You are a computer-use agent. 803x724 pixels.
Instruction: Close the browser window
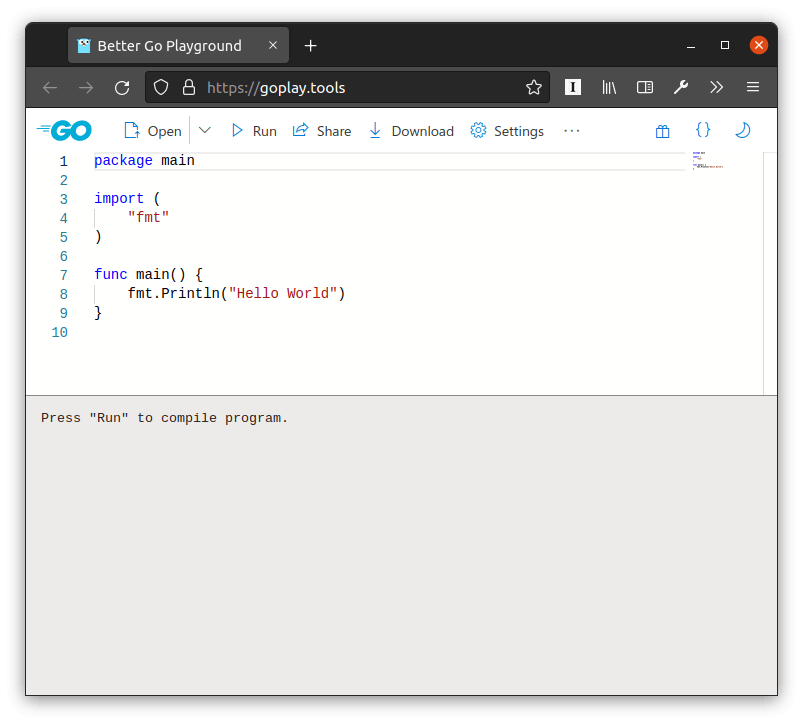(758, 45)
